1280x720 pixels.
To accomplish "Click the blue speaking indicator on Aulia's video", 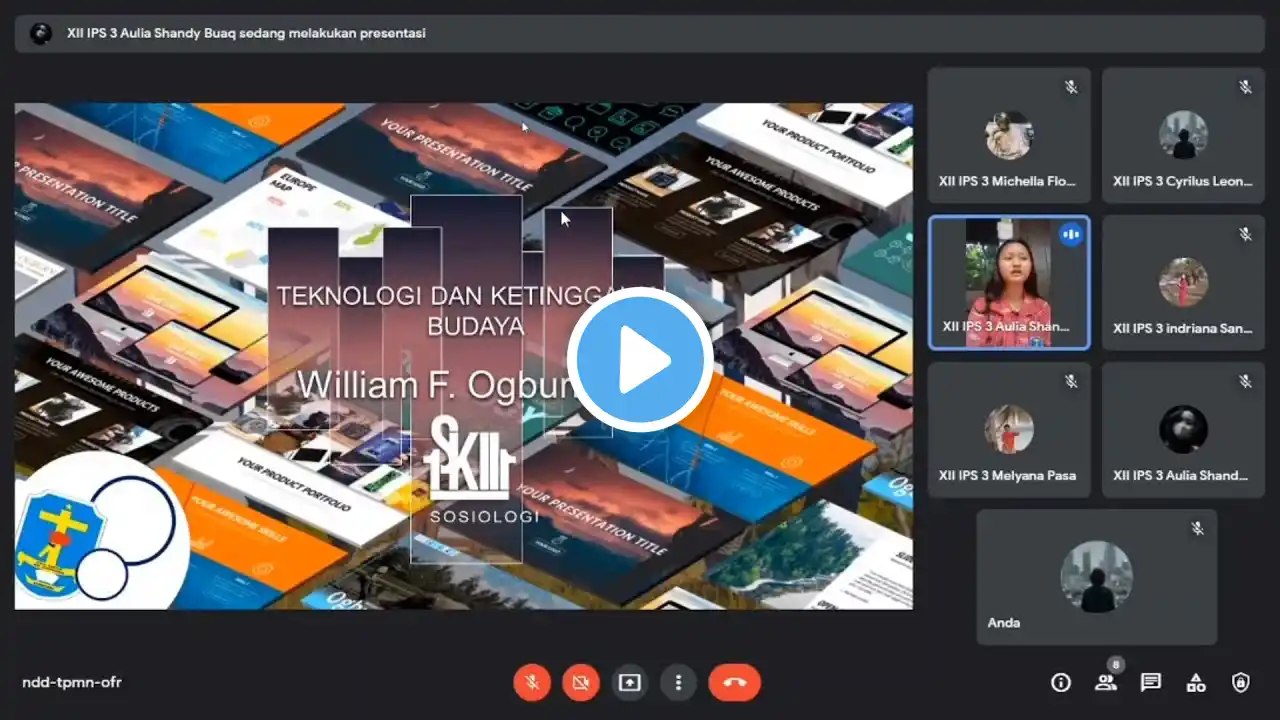I will [x=1071, y=235].
